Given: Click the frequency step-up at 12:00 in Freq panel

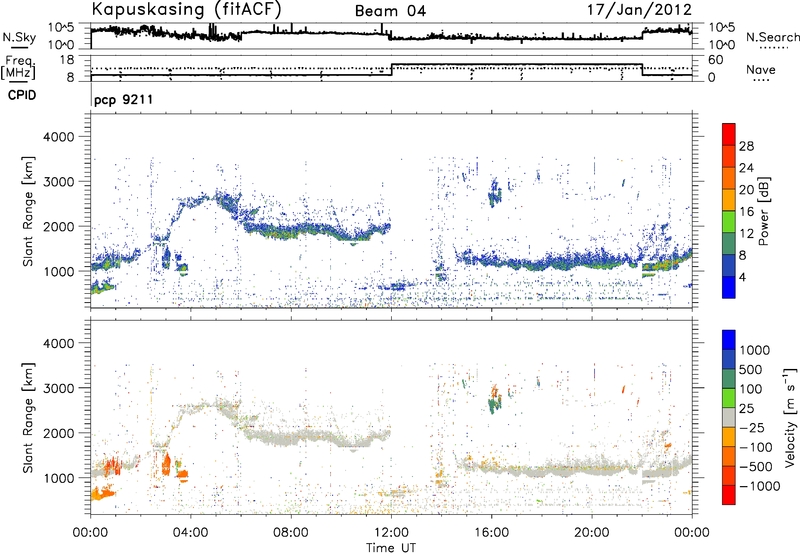Looking at the screenshot, I should click(x=391, y=70).
